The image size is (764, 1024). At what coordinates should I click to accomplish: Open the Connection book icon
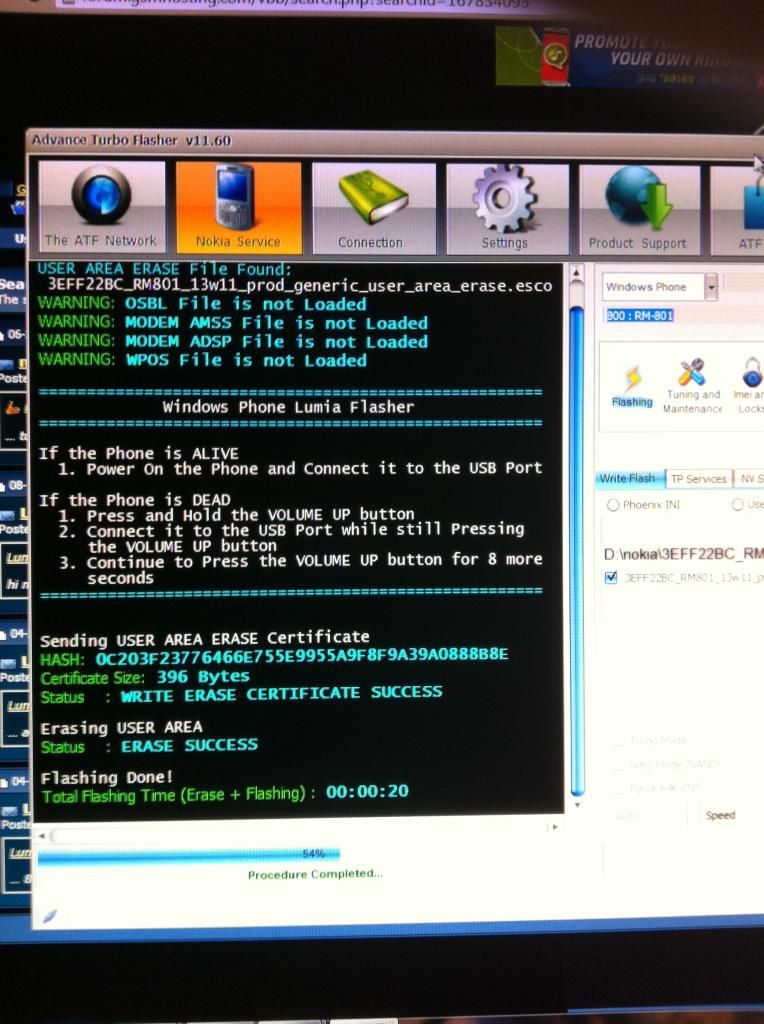[372, 207]
